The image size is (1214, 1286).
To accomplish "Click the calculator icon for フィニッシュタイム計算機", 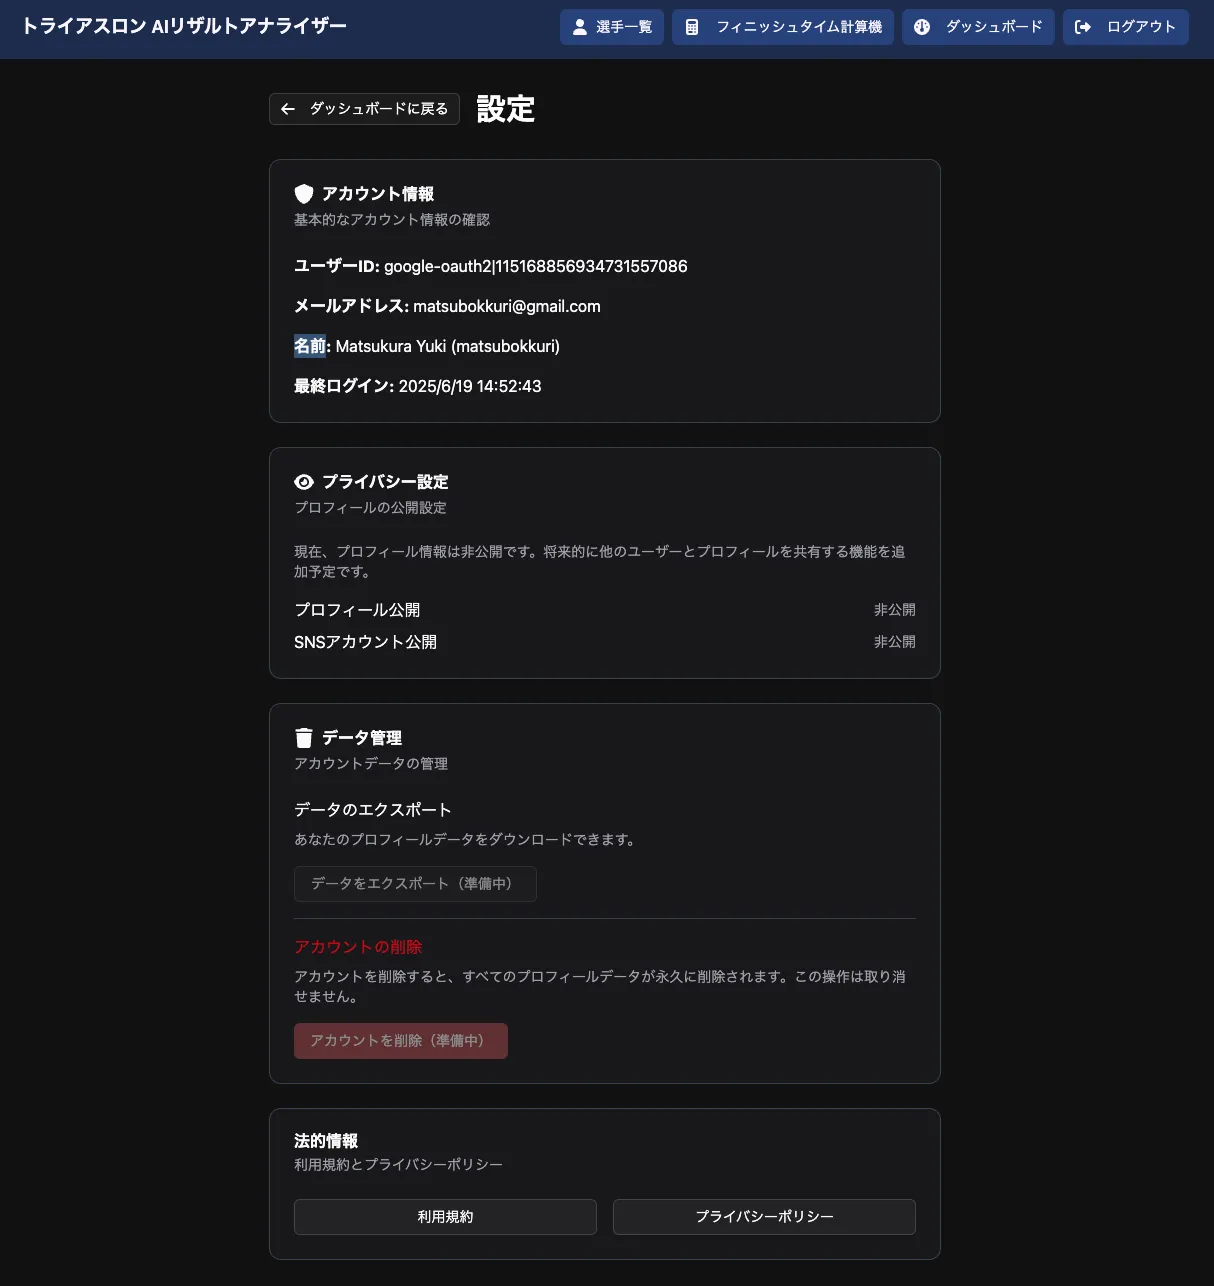I will point(692,27).
